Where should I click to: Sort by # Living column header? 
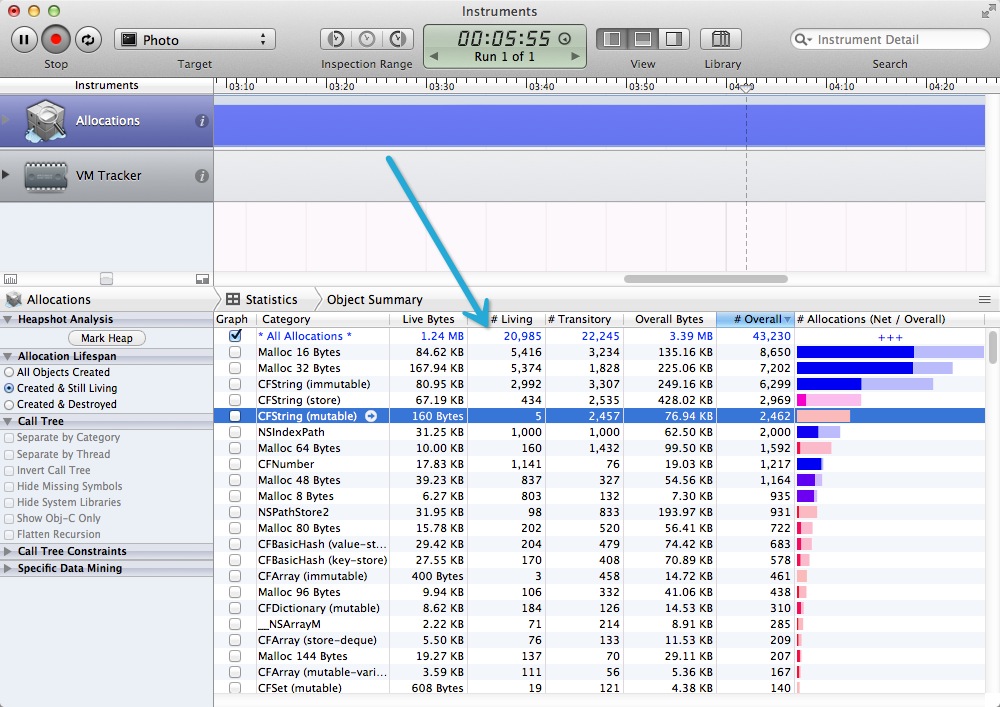coord(506,319)
